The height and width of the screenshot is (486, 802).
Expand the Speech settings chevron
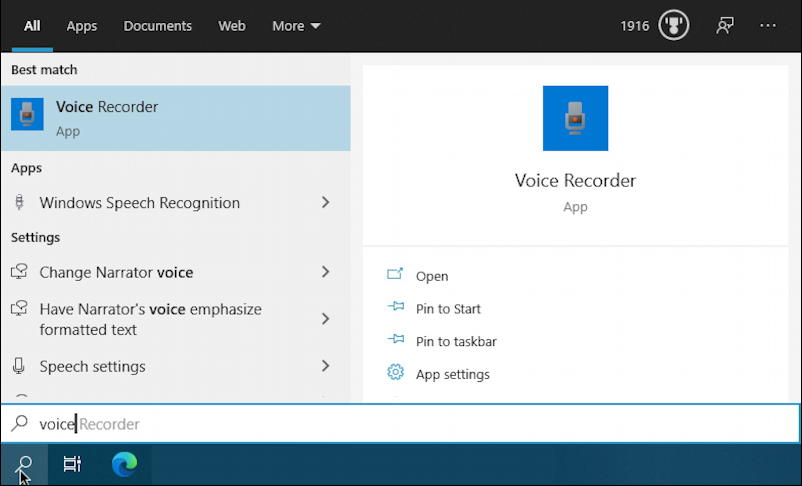tap(325, 366)
